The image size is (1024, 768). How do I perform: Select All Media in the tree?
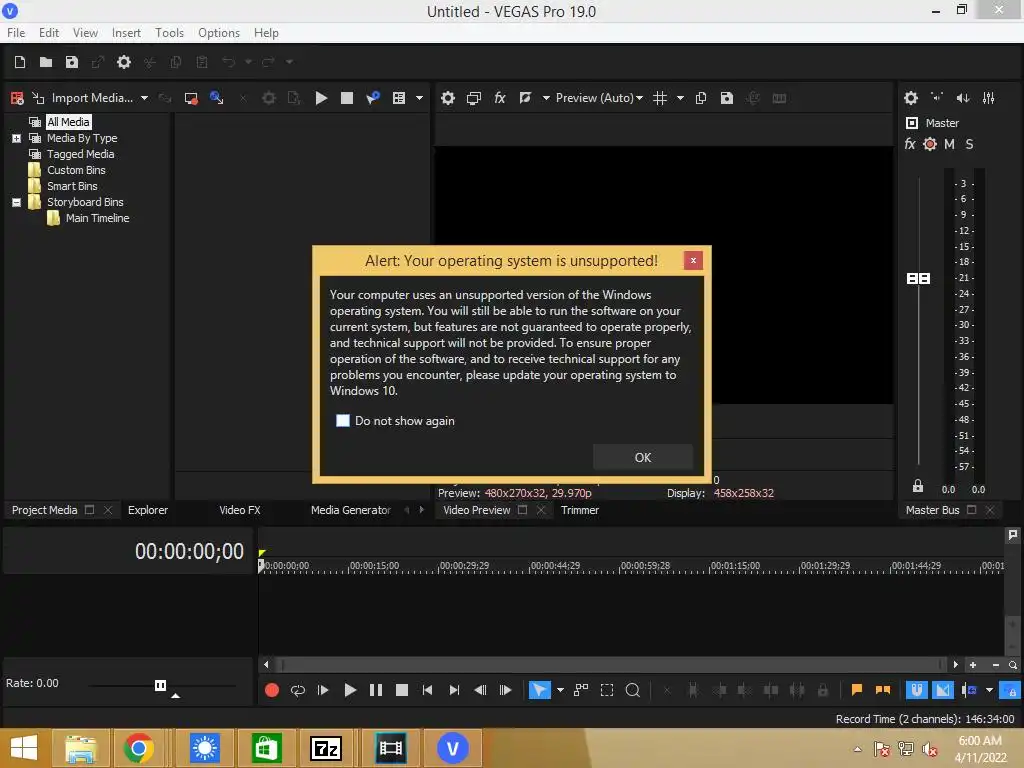68,122
